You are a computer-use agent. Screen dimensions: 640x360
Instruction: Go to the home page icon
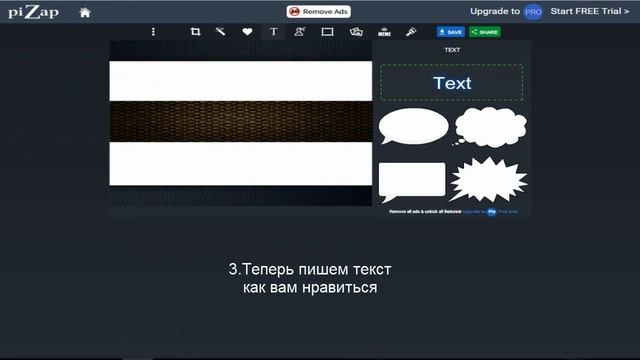point(85,13)
